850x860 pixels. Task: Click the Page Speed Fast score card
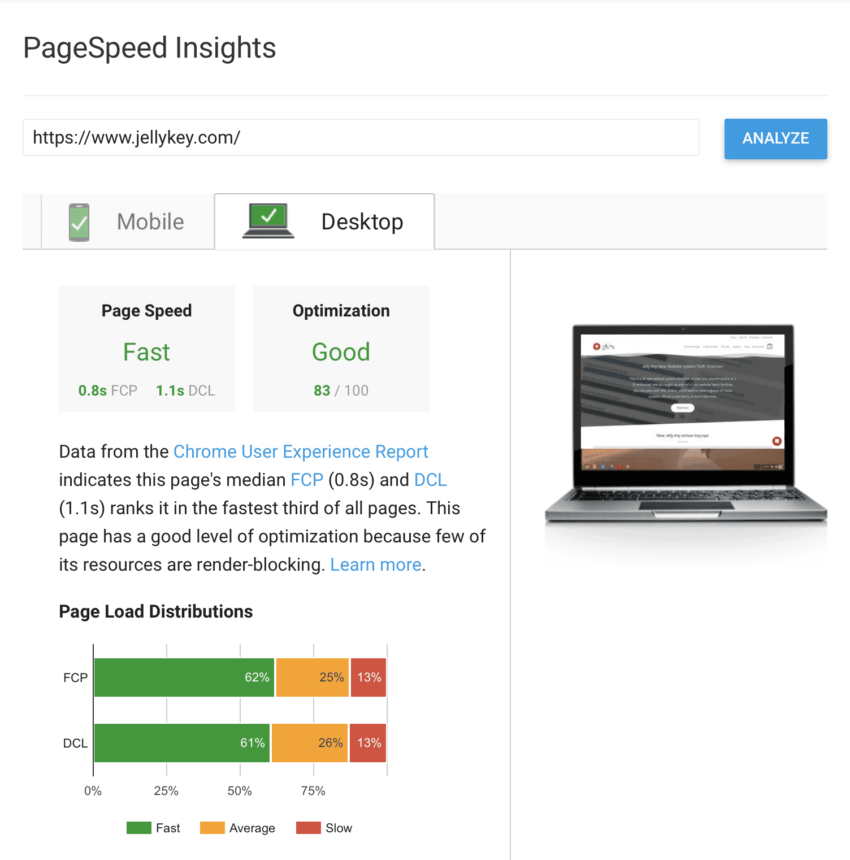tap(147, 350)
